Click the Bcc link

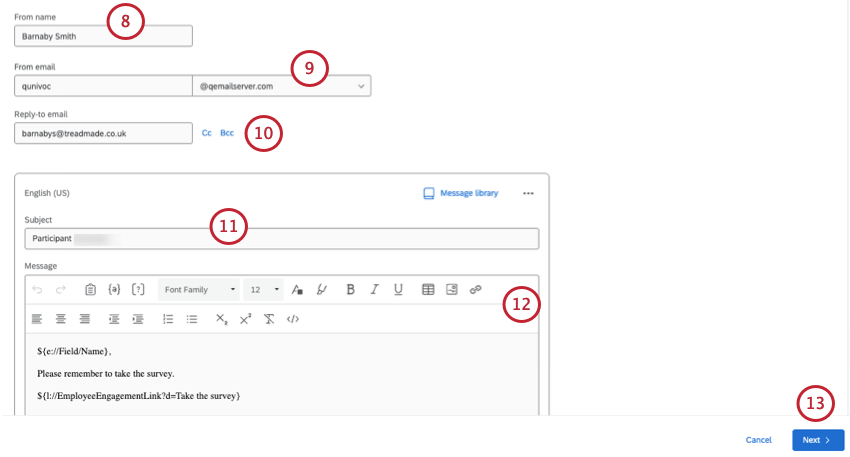[227, 133]
